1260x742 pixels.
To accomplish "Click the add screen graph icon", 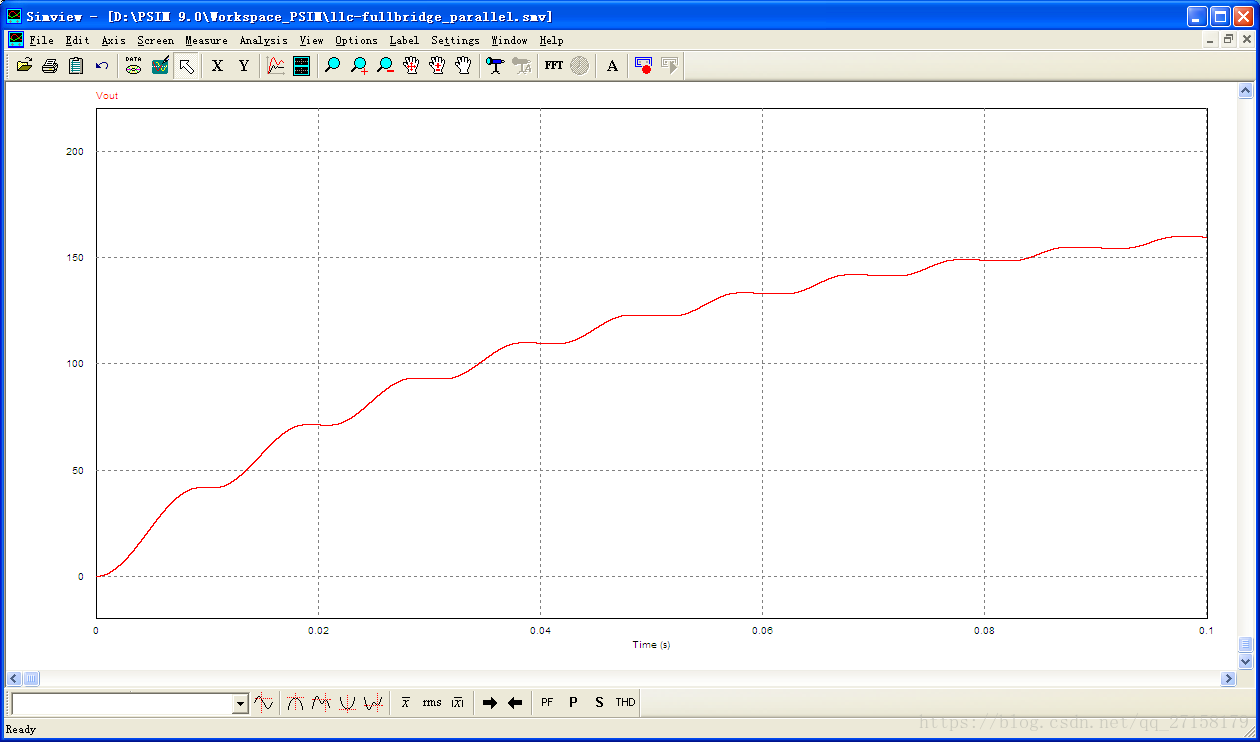I will click(275, 66).
